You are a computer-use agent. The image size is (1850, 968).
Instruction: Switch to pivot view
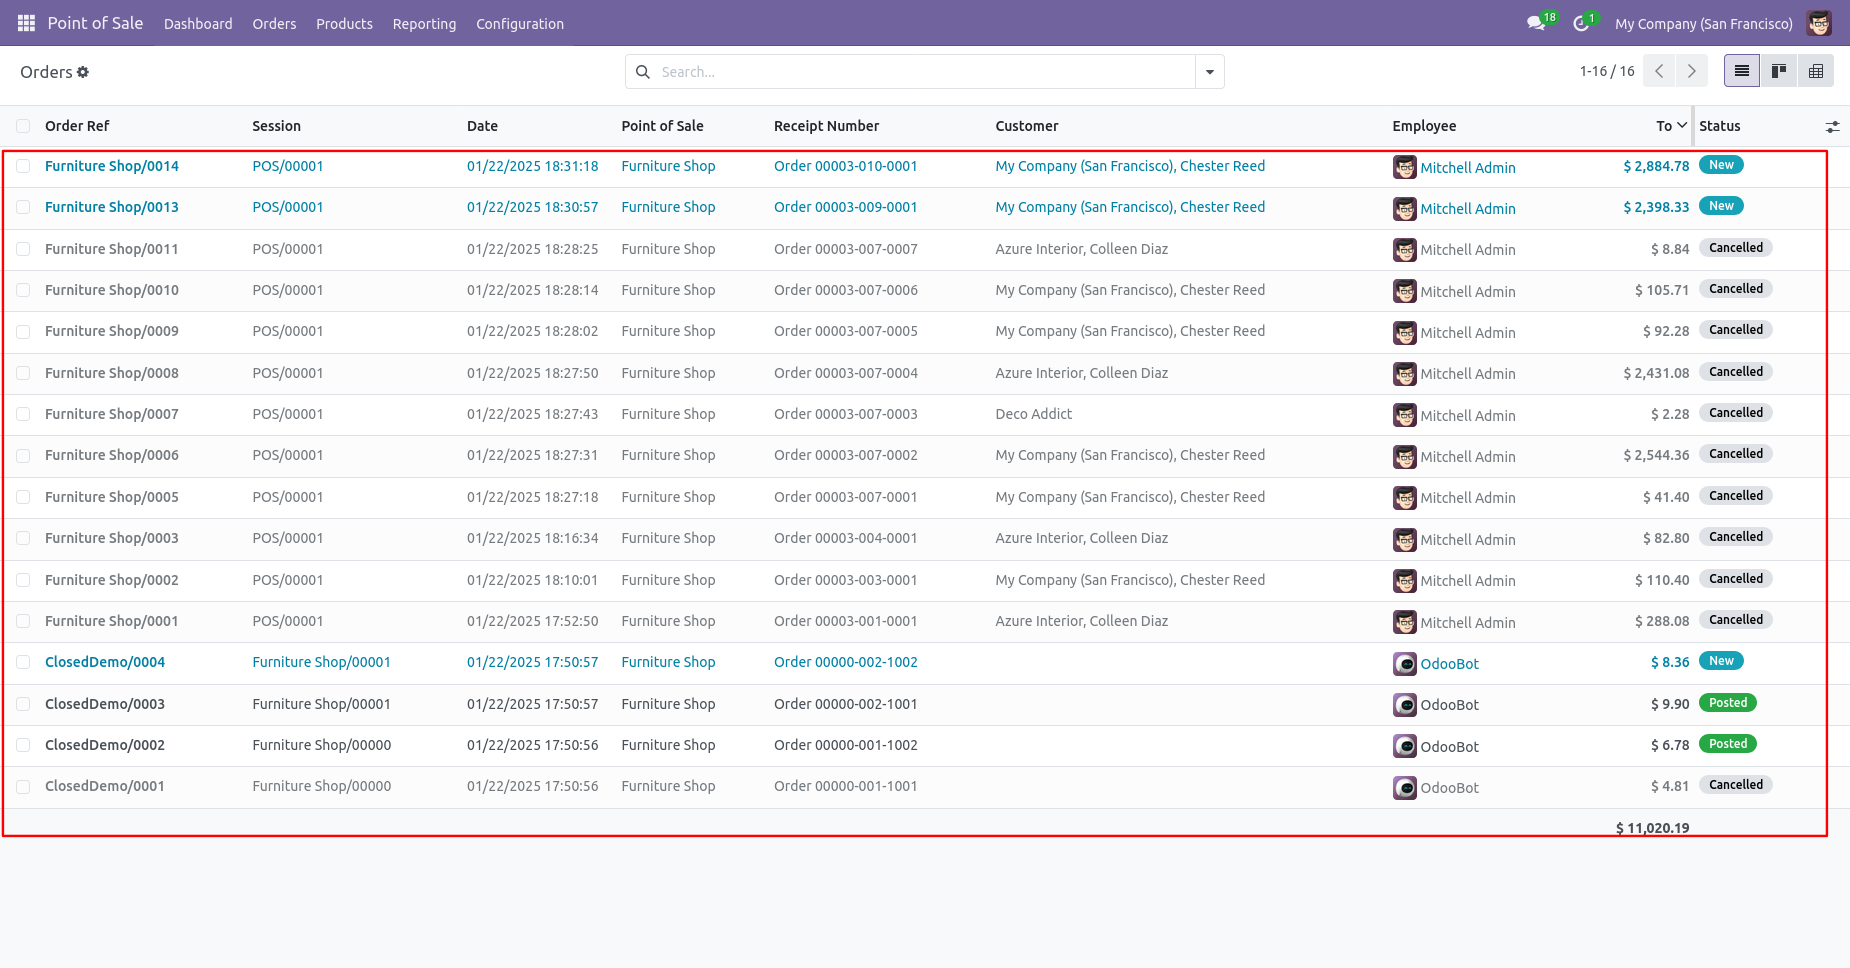click(1816, 71)
